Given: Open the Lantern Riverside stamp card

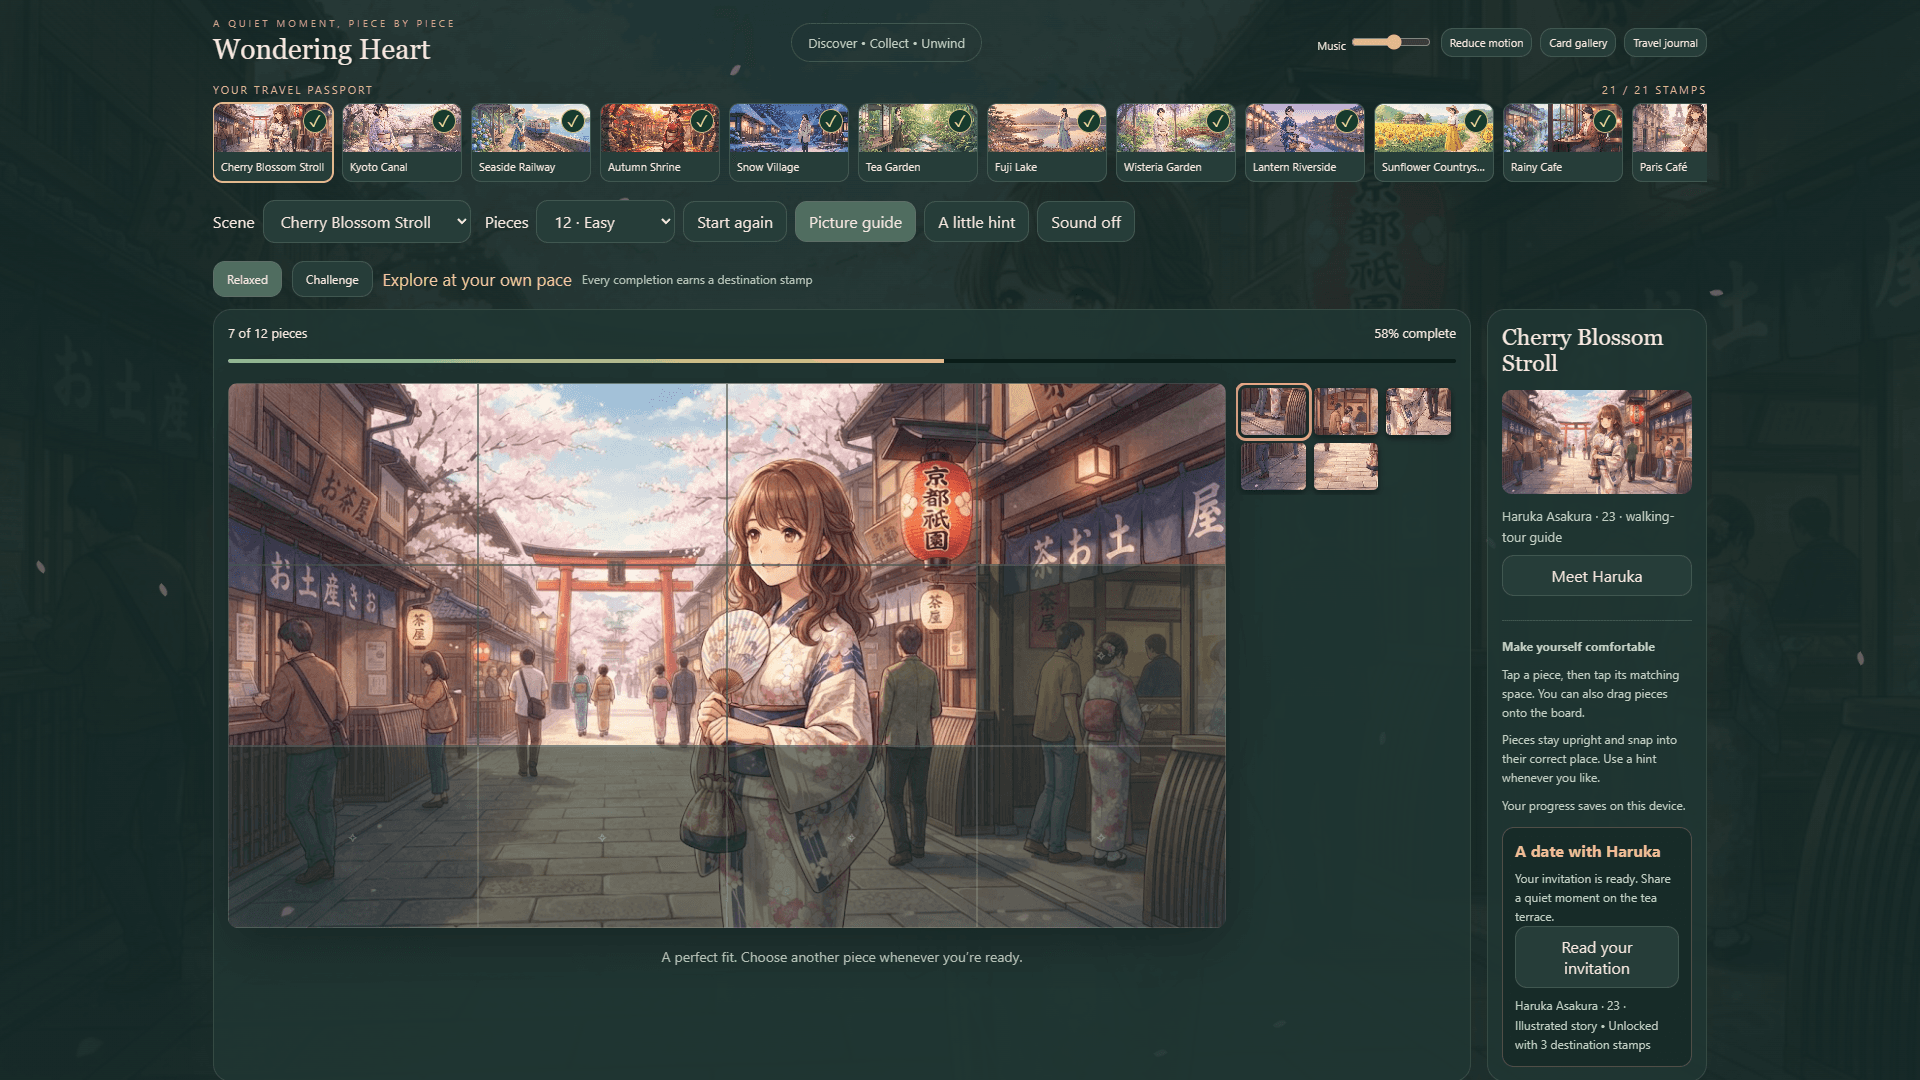Looking at the screenshot, I should 1305,142.
